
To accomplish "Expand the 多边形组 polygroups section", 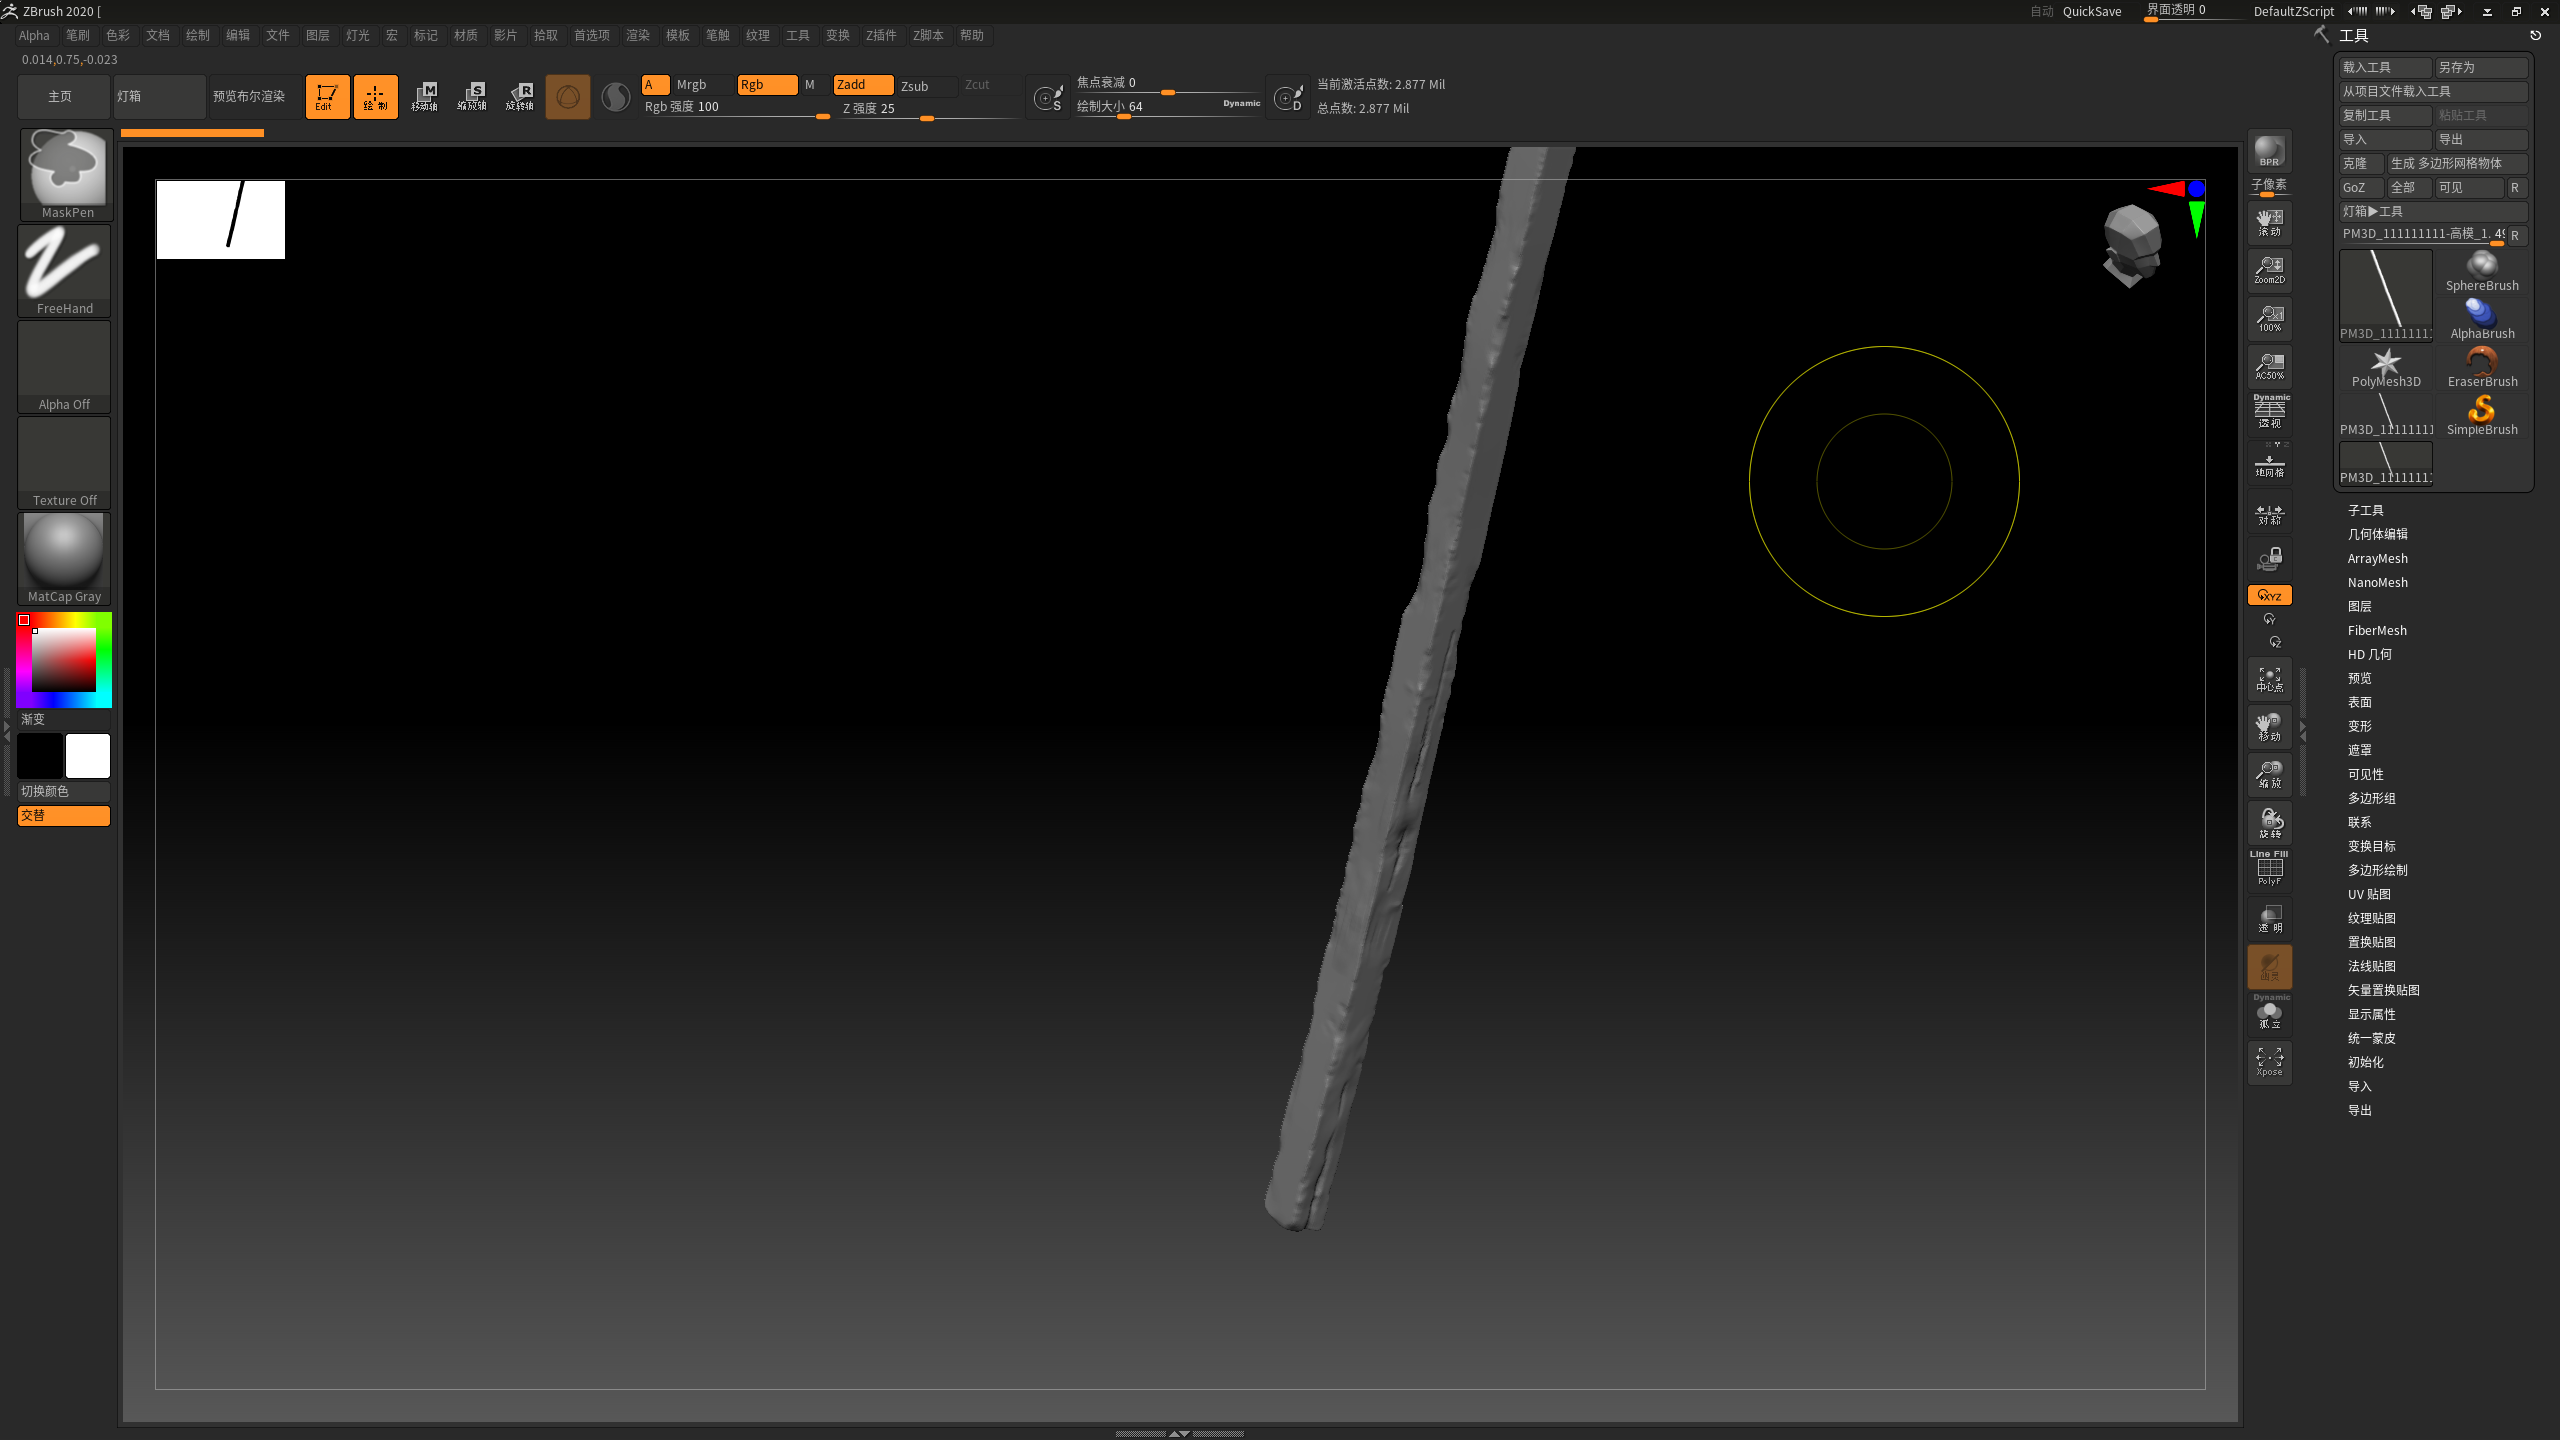I will point(2371,798).
